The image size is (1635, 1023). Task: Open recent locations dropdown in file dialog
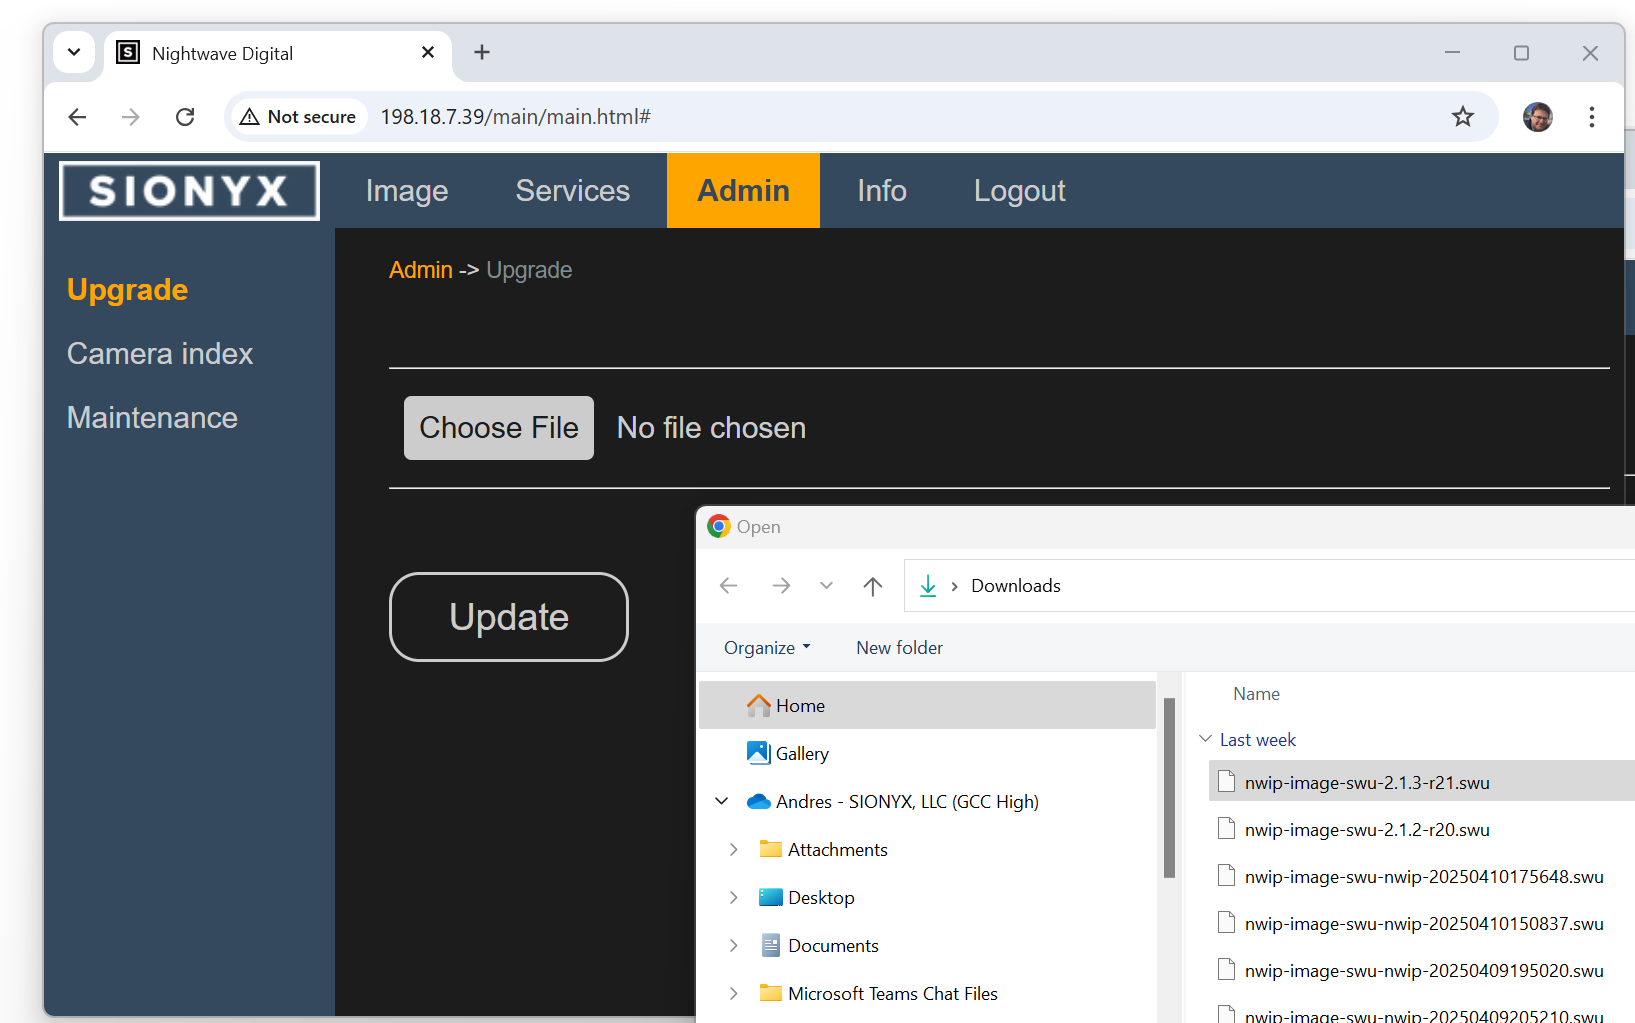pos(826,586)
